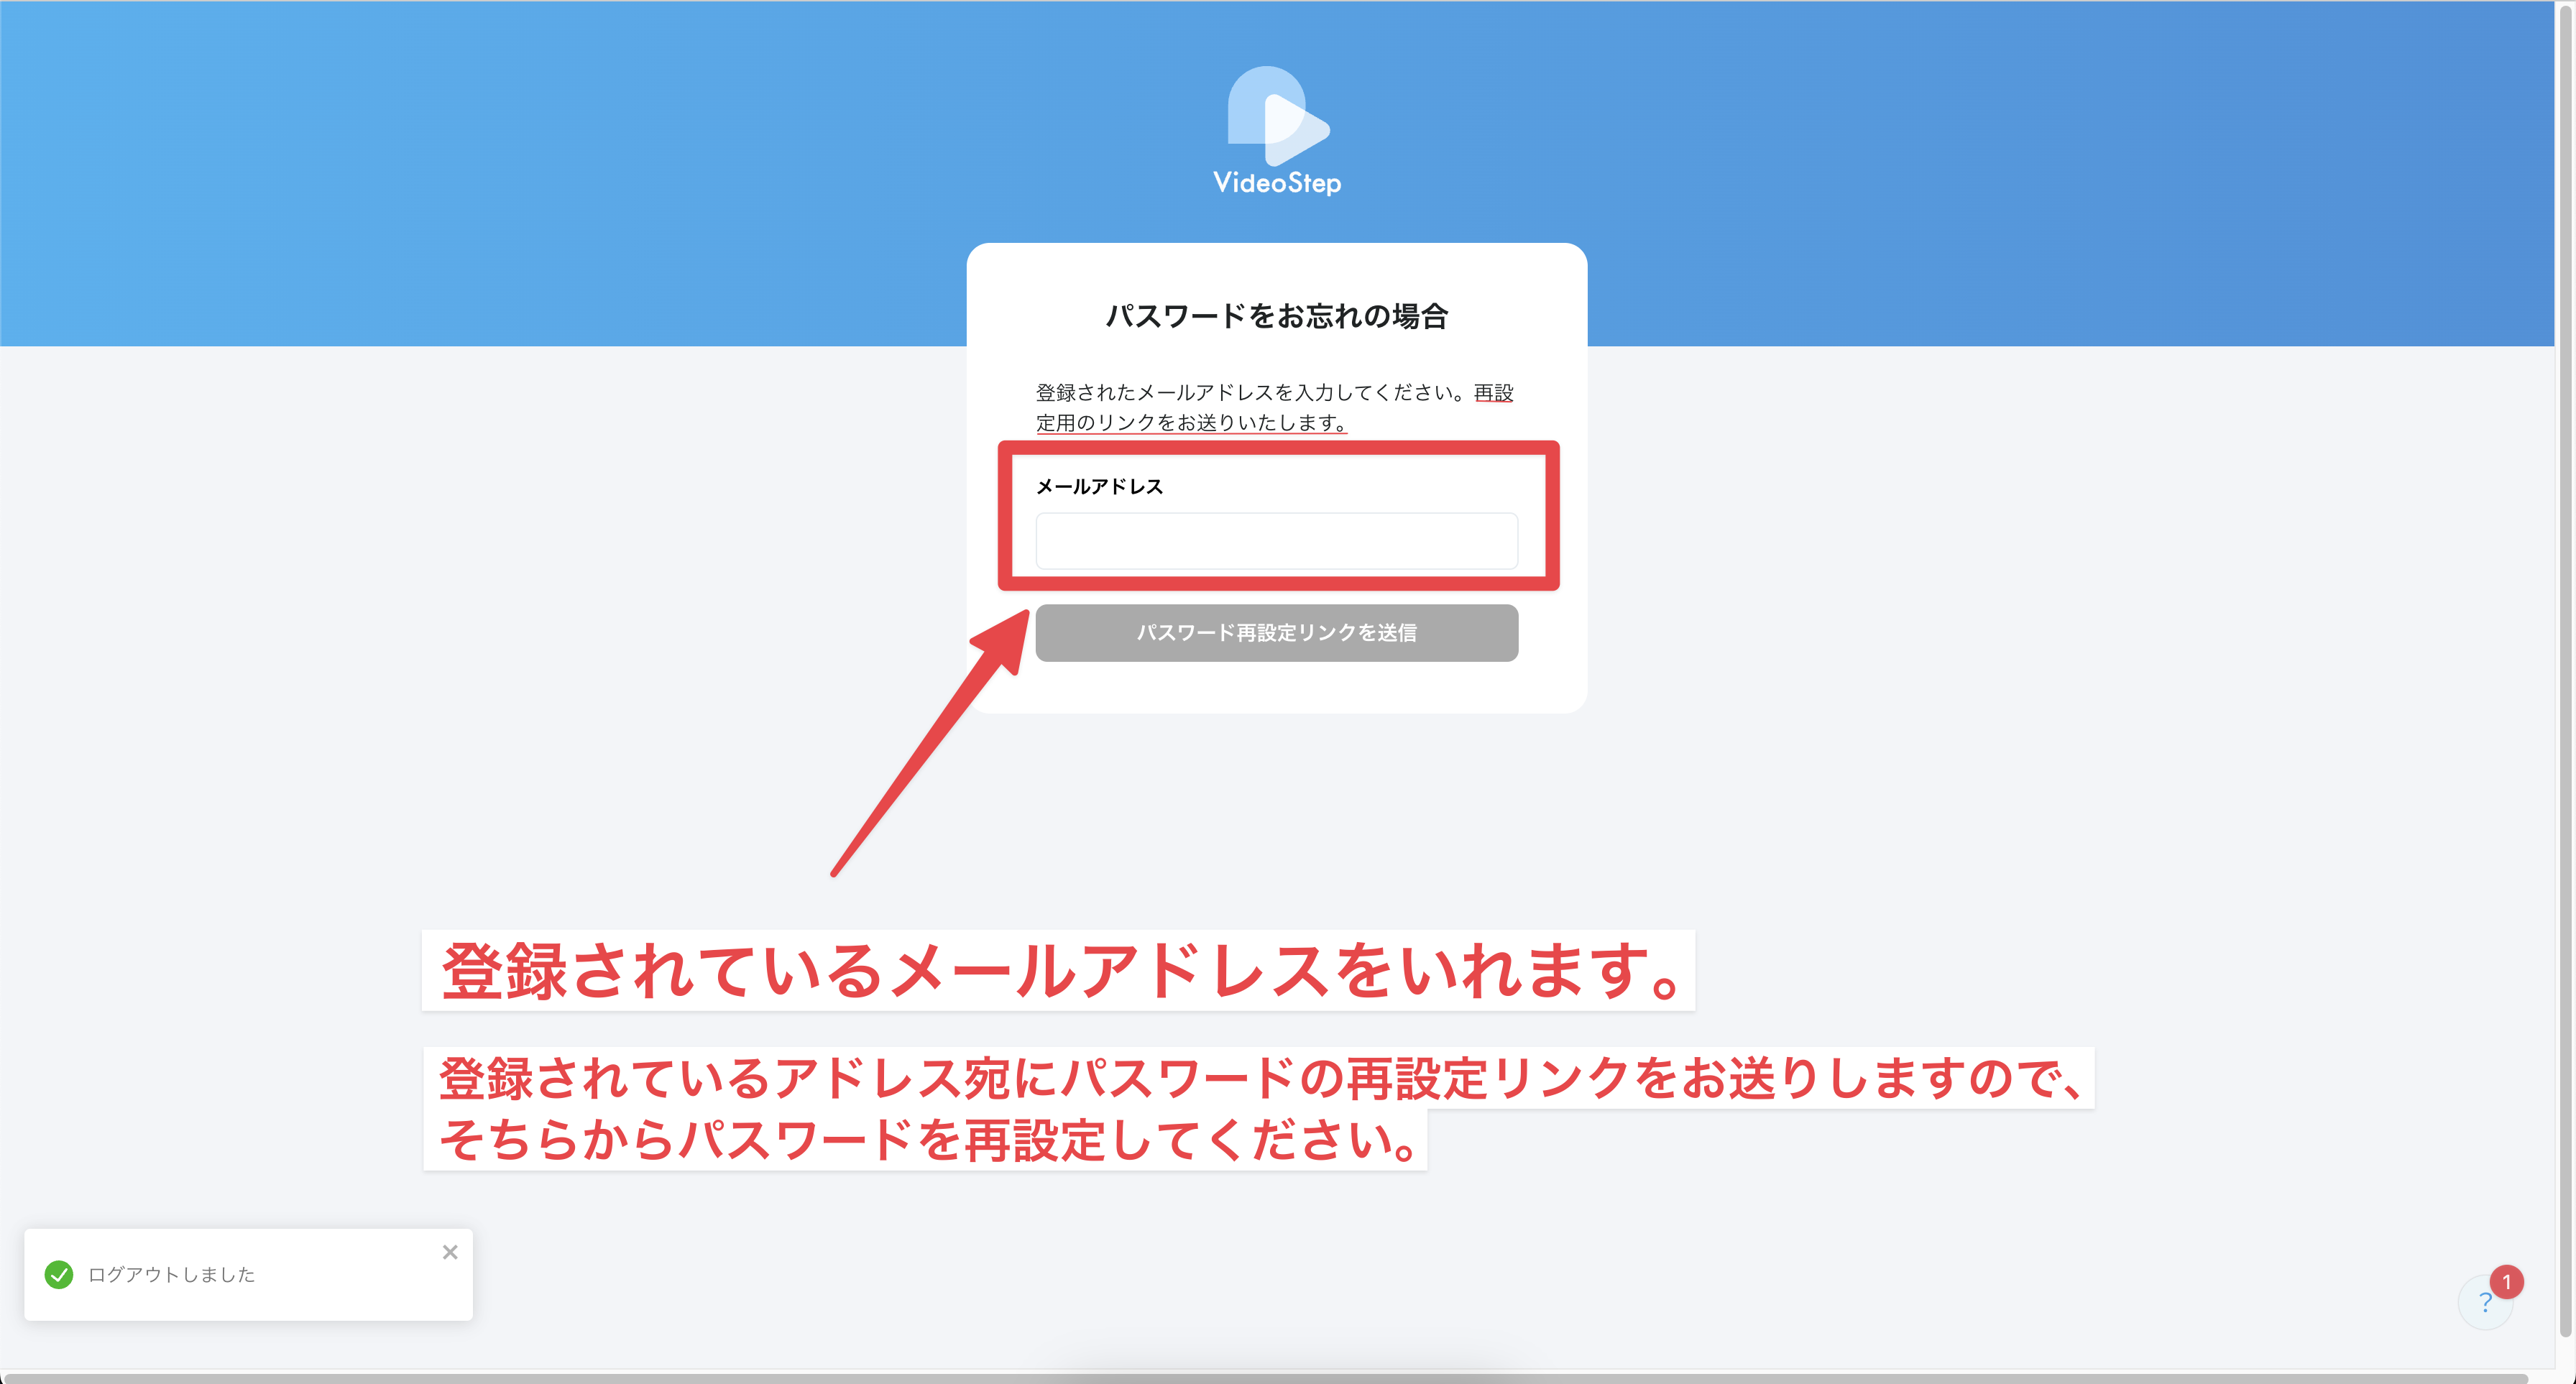The image size is (2576, 1384).
Task: Click the VideoStep wordmark under the logo
Action: click(x=1277, y=183)
